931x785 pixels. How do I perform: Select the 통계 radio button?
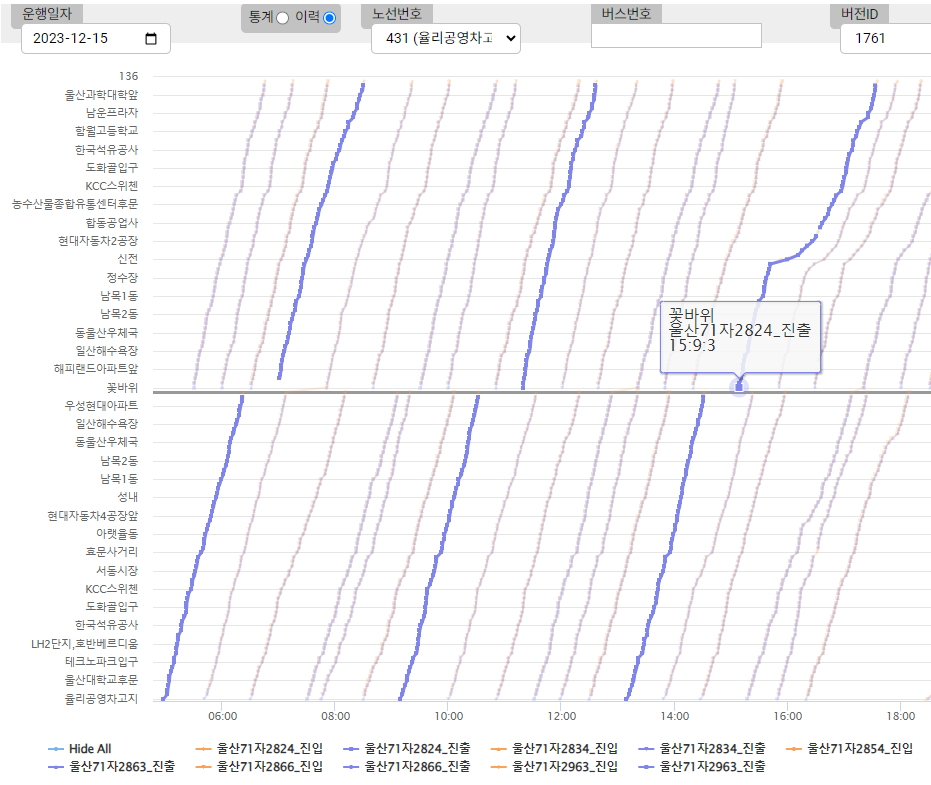pos(282,18)
